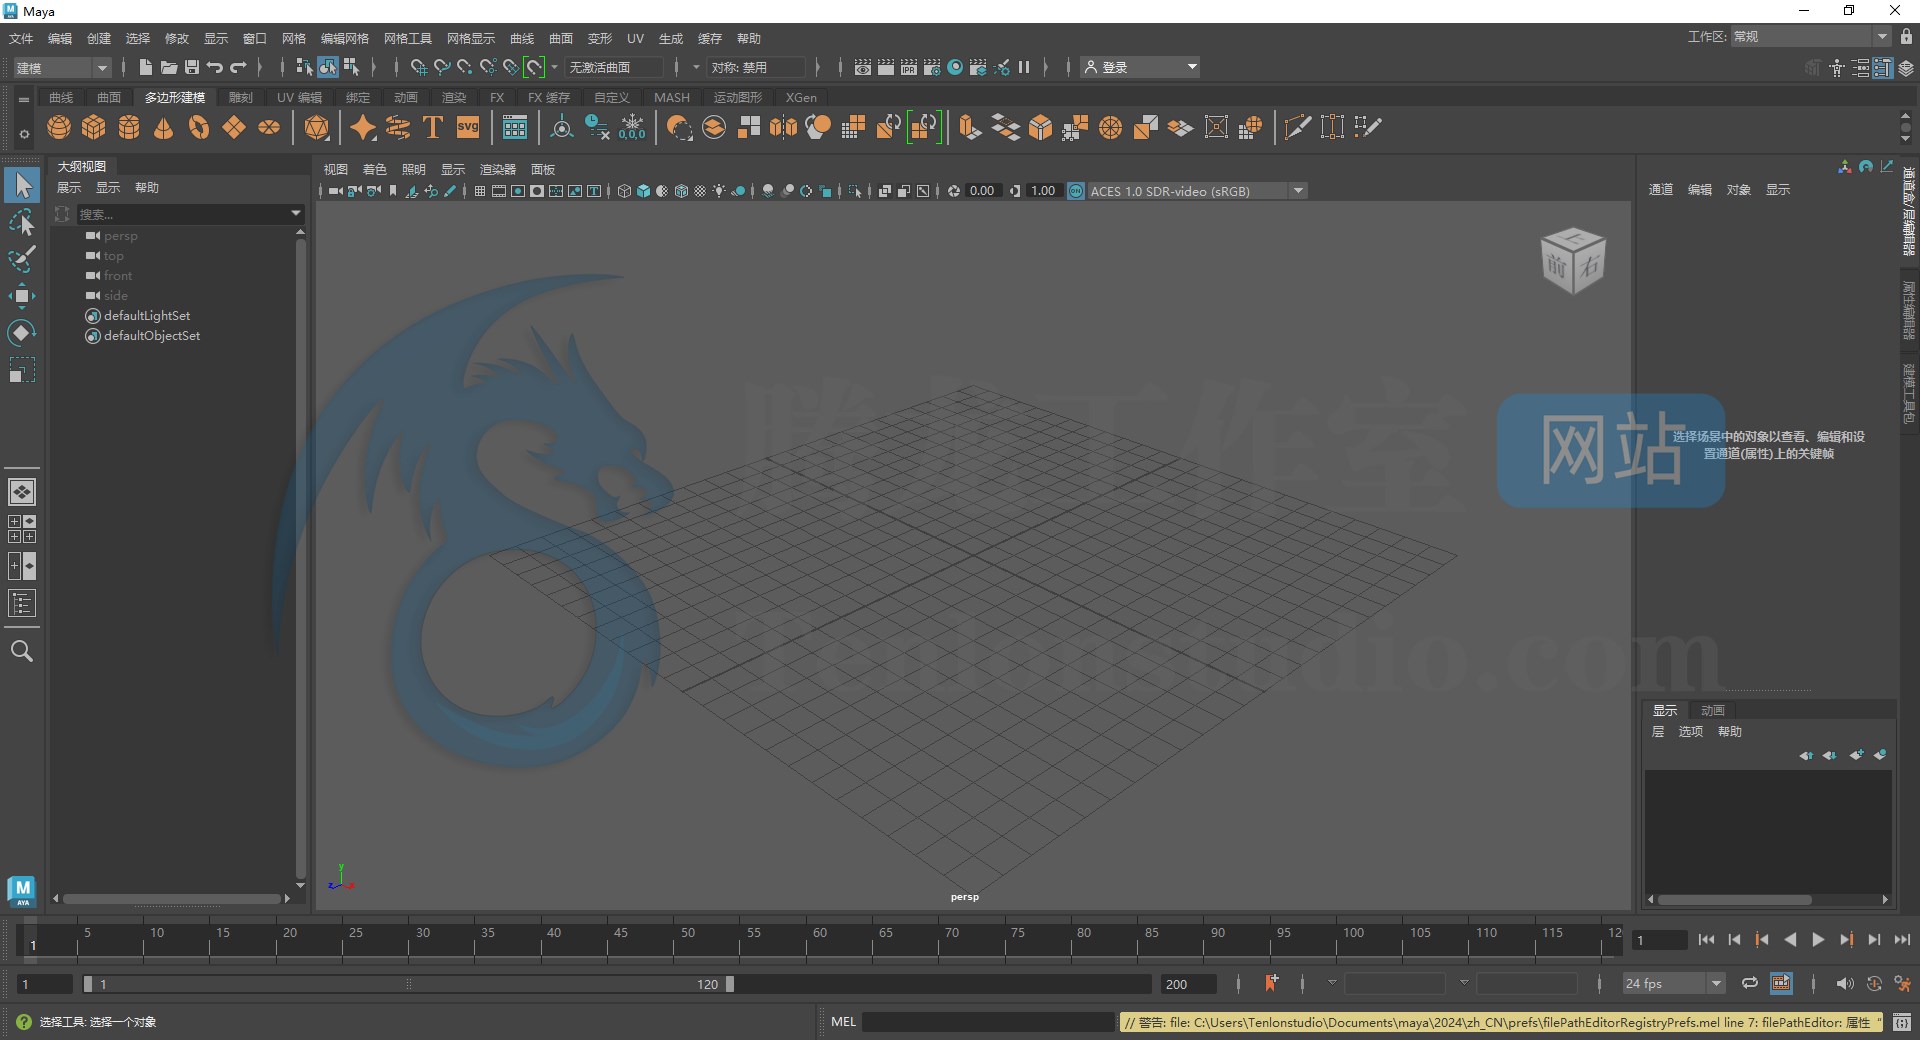The width and height of the screenshot is (1920, 1040).
Task: Click the outliner horizontal scrollbar
Action: click(x=172, y=898)
